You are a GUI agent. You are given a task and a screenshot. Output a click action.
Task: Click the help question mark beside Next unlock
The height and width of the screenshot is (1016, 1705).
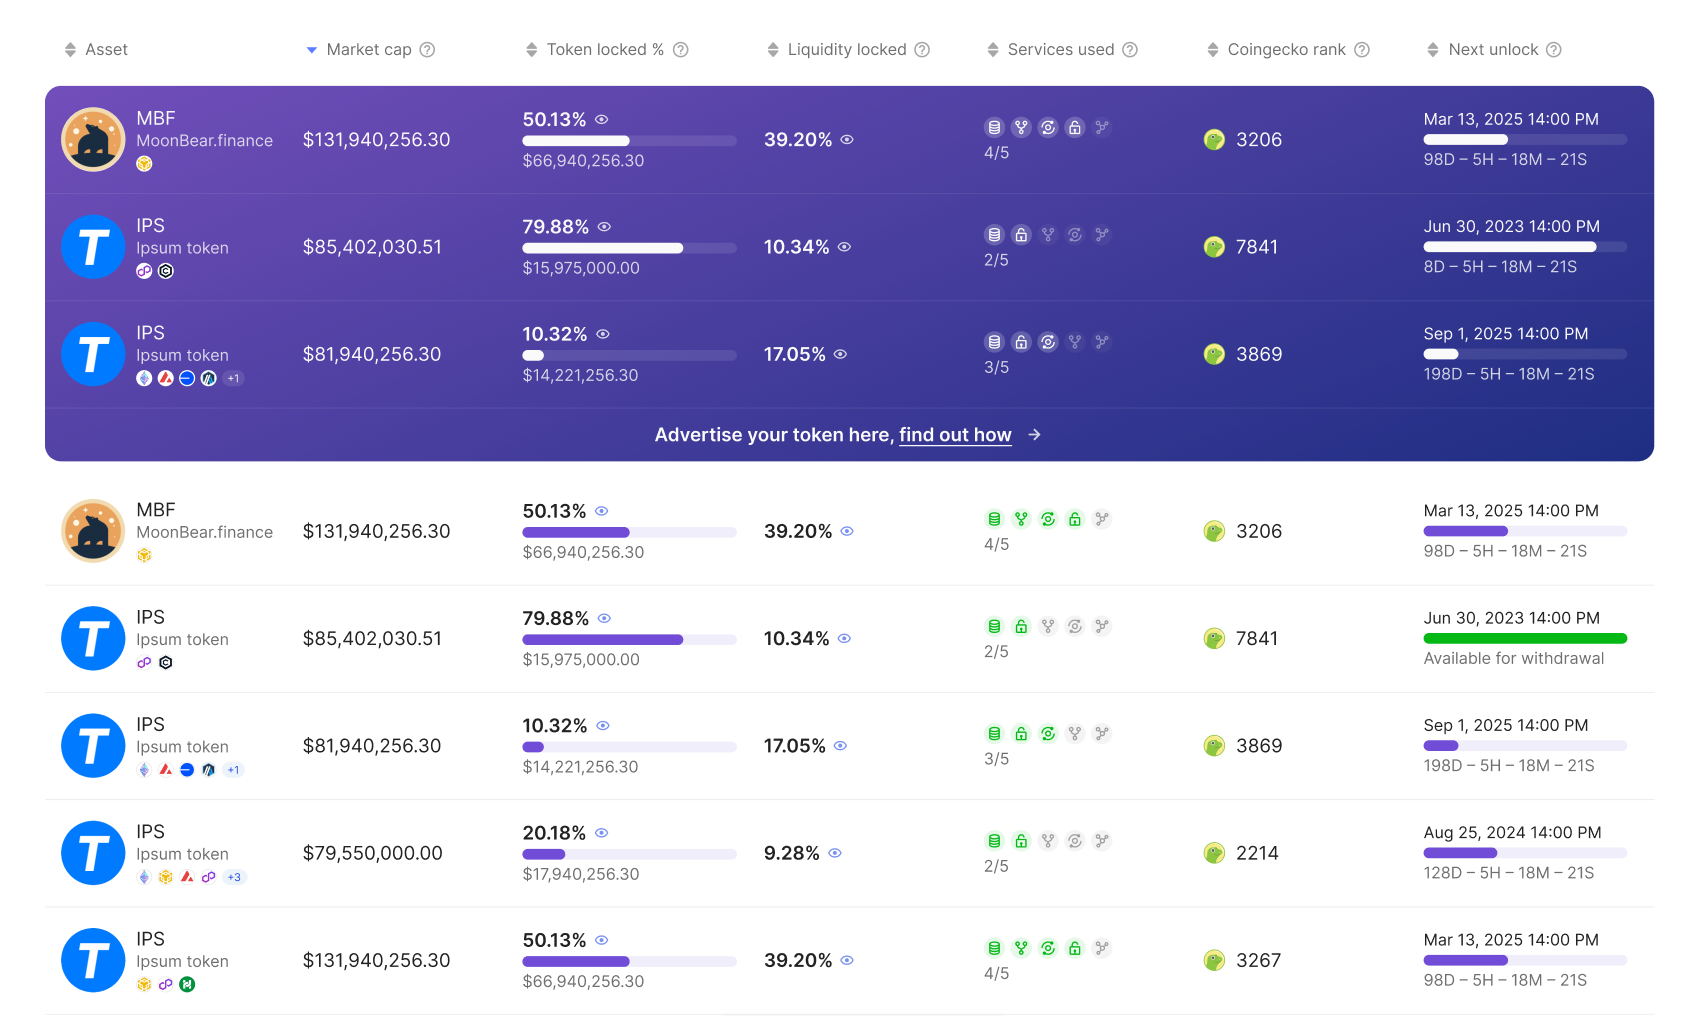tap(1553, 49)
